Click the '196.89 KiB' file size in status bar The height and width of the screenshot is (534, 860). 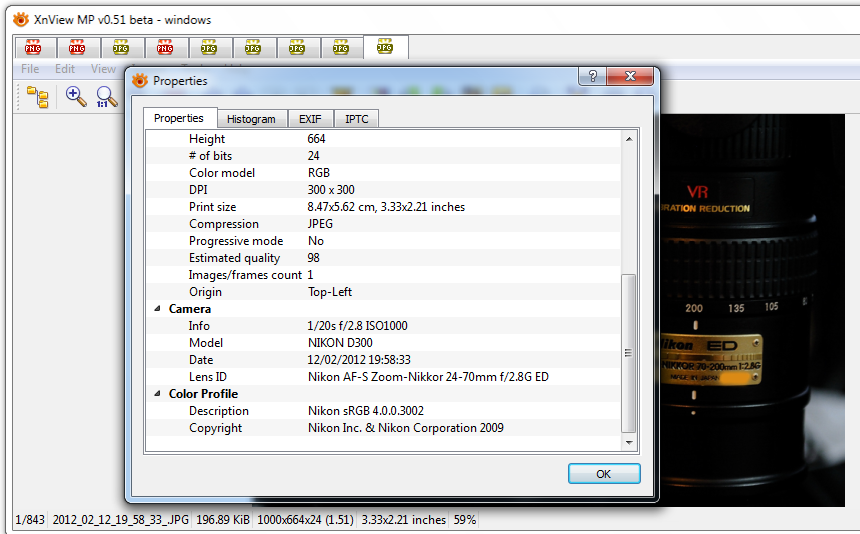[x=223, y=520]
